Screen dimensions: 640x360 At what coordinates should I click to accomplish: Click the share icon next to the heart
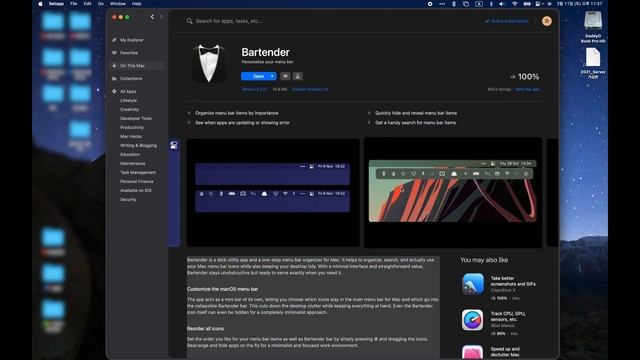pyautogui.click(x=298, y=76)
